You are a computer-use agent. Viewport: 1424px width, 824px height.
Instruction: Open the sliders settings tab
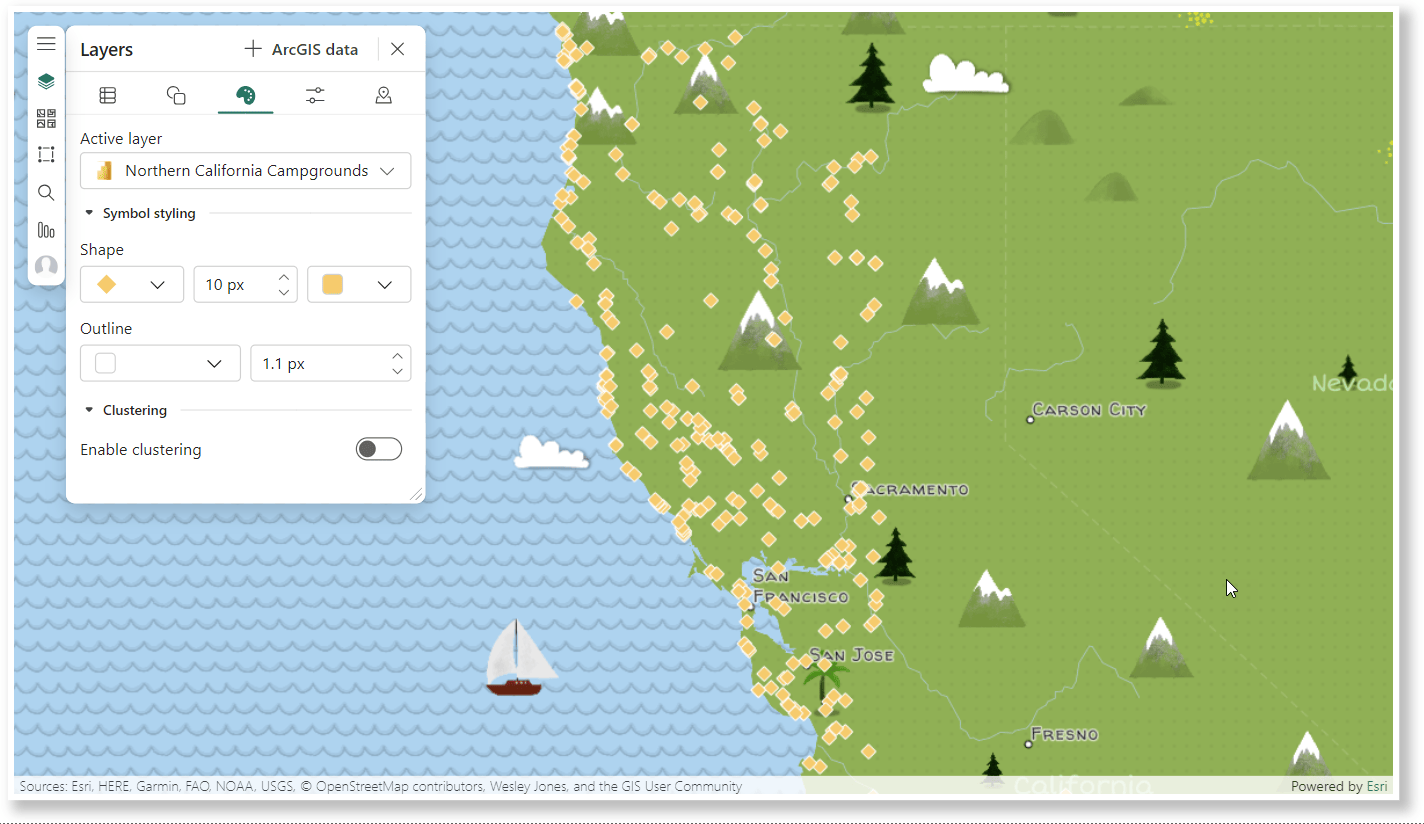click(x=315, y=95)
